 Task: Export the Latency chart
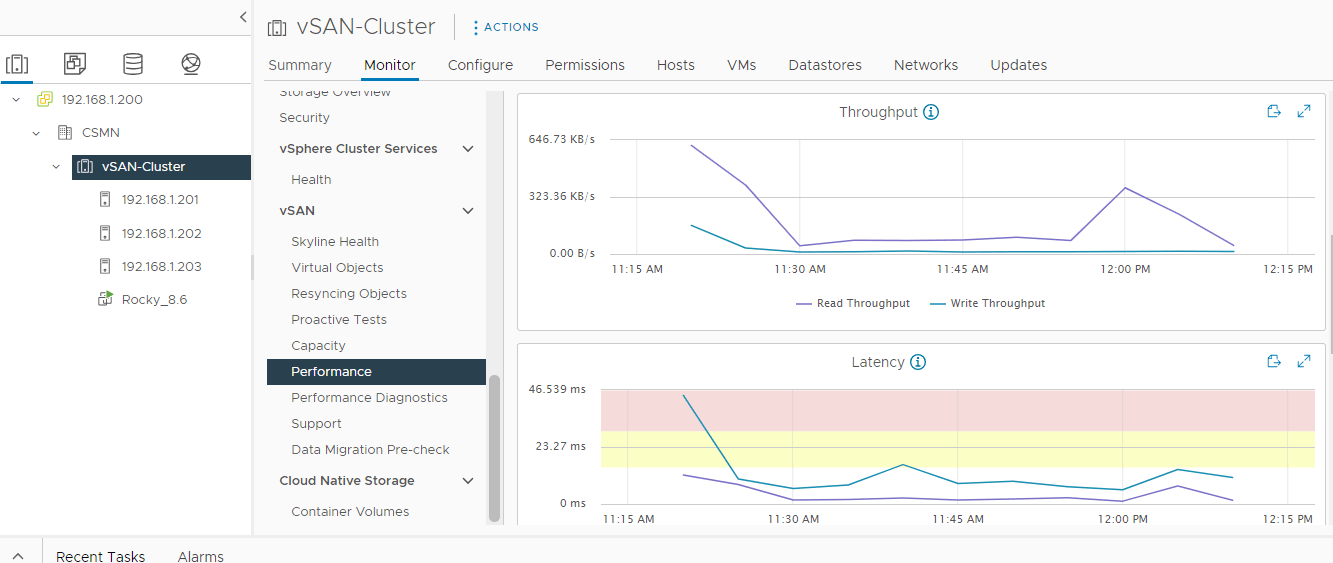pyautogui.click(x=1274, y=362)
